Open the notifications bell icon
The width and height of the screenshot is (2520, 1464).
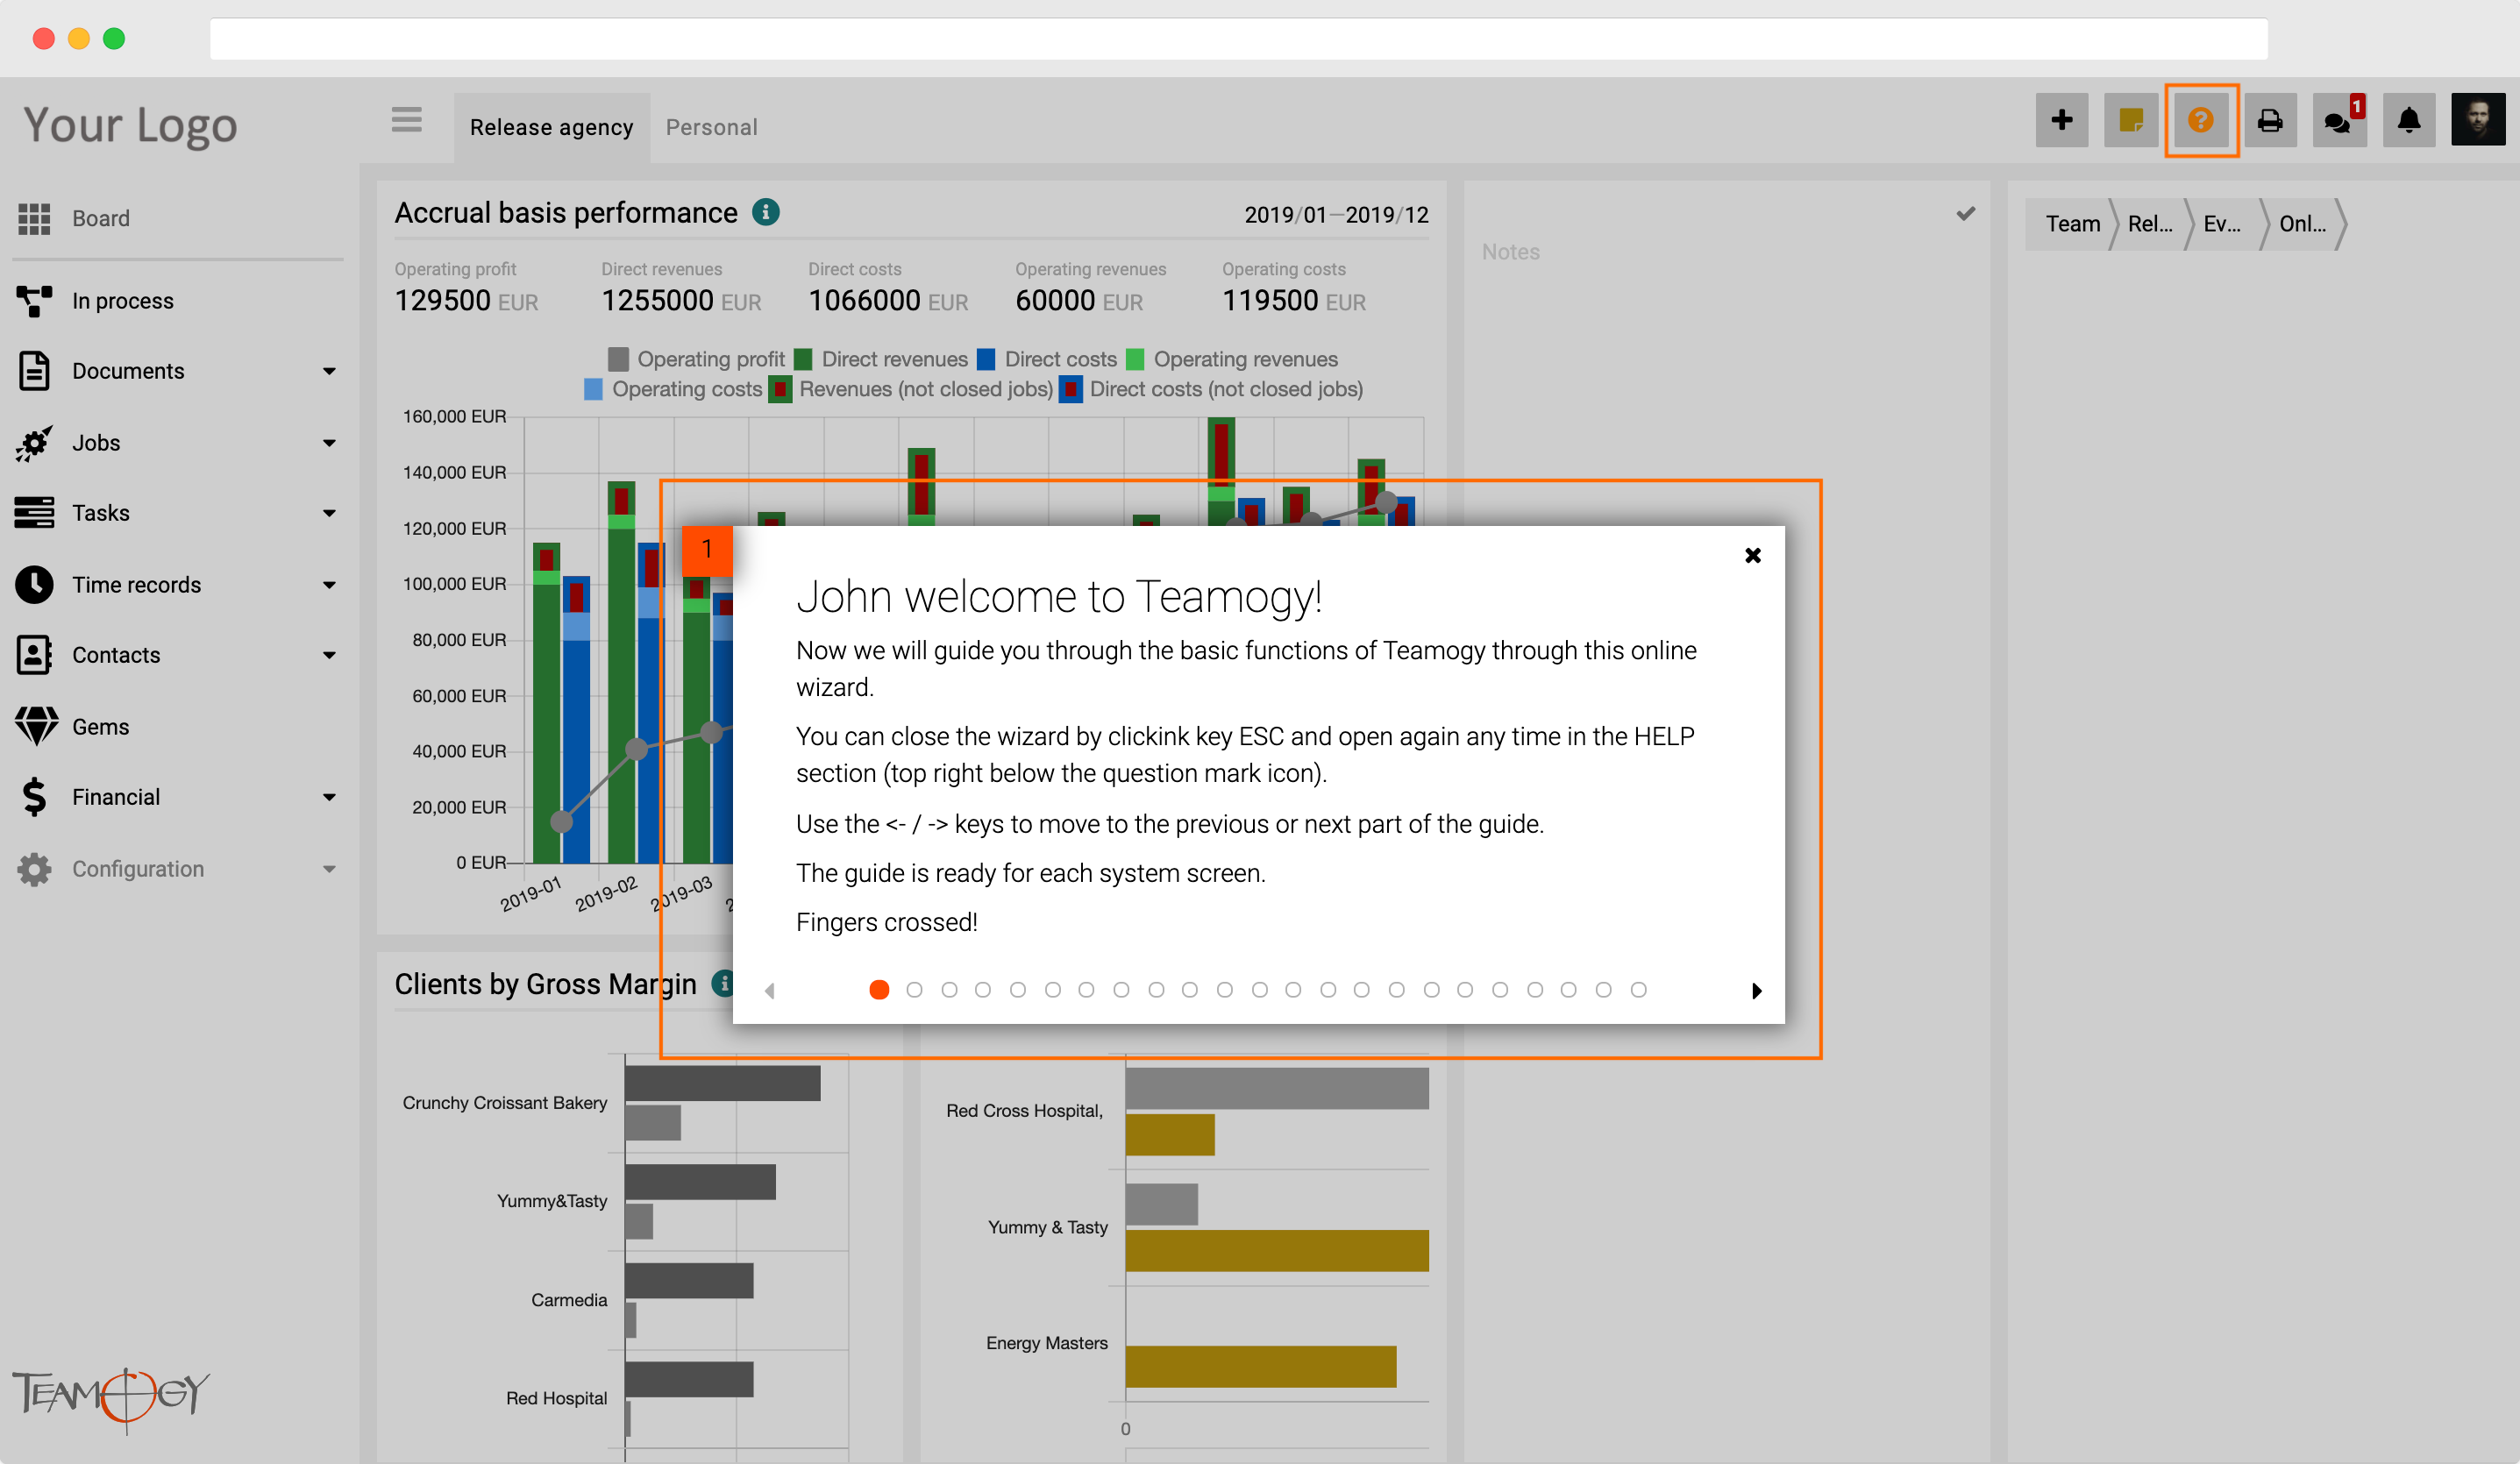coord(2409,120)
